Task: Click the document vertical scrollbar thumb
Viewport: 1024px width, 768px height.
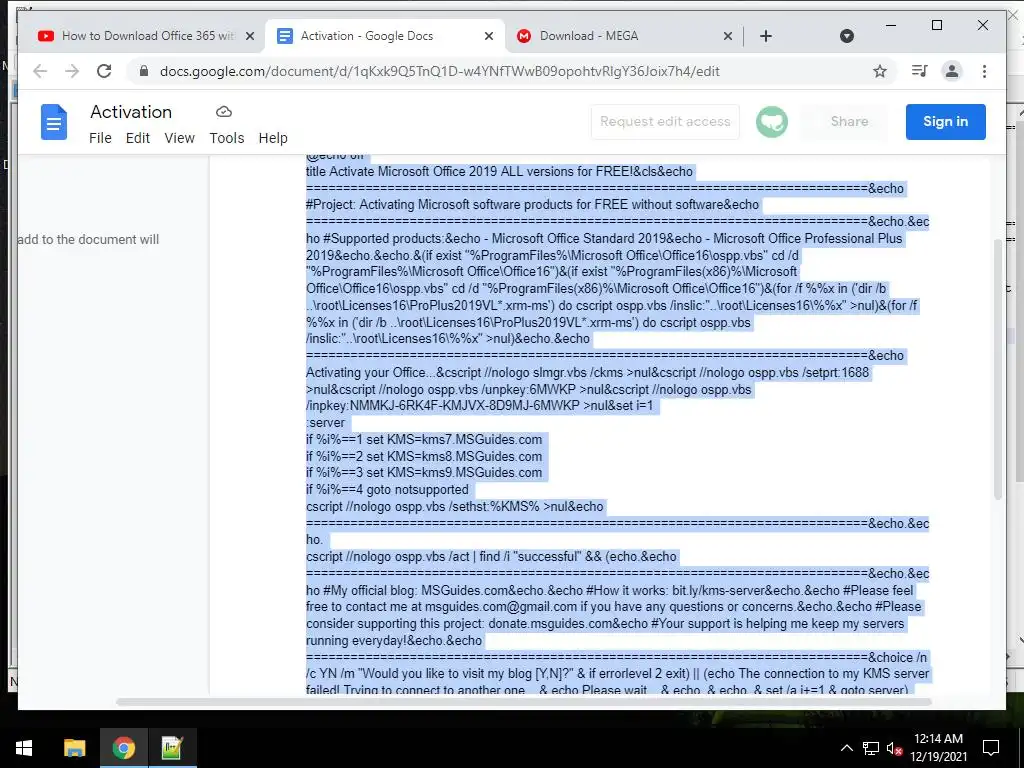Action: [997, 370]
